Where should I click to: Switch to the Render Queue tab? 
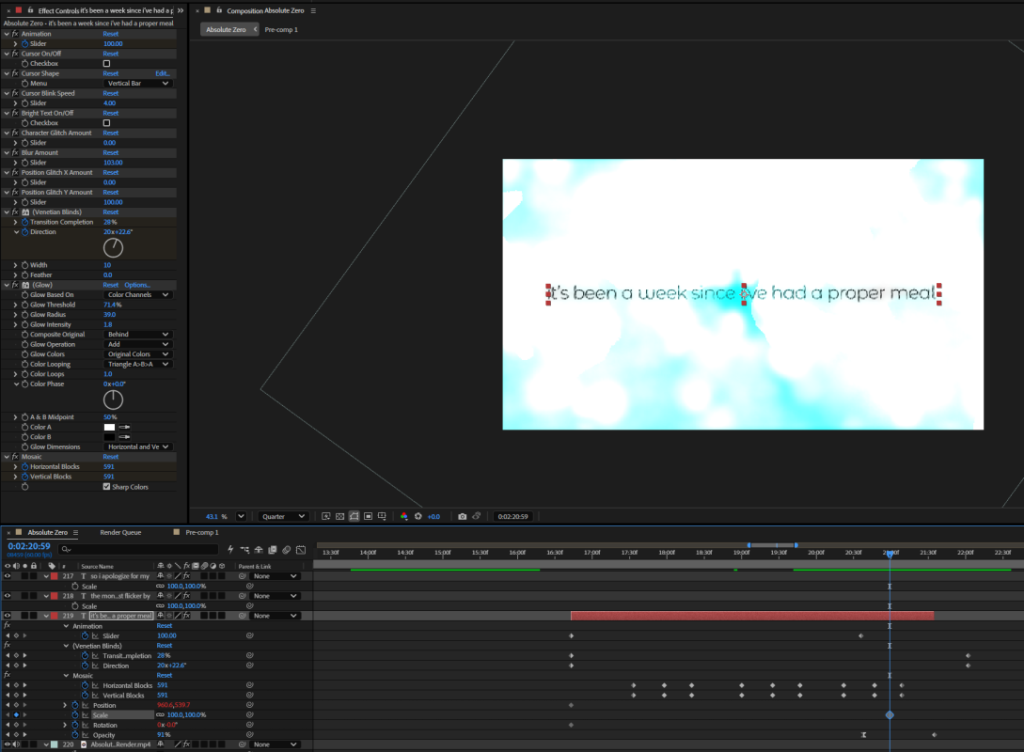(x=120, y=533)
